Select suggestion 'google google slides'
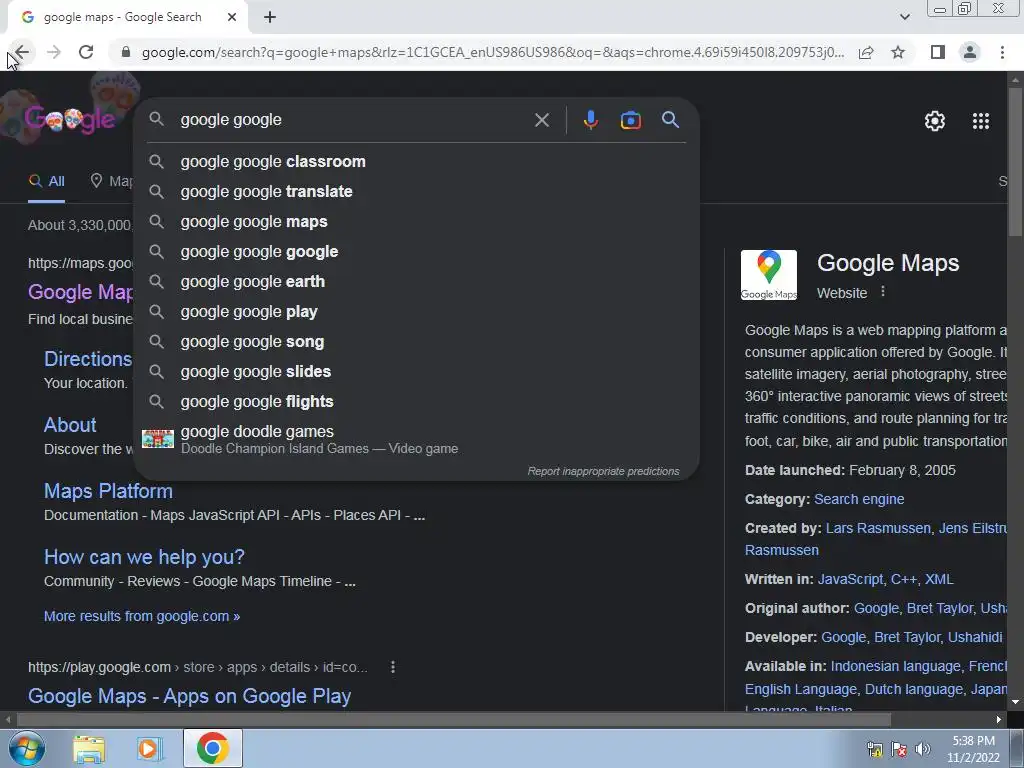This screenshot has width=1024, height=768. pyautogui.click(x=417, y=372)
